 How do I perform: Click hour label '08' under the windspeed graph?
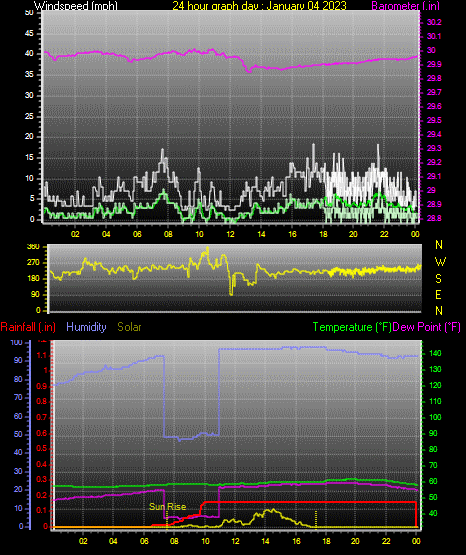pyautogui.click(x=168, y=234)
